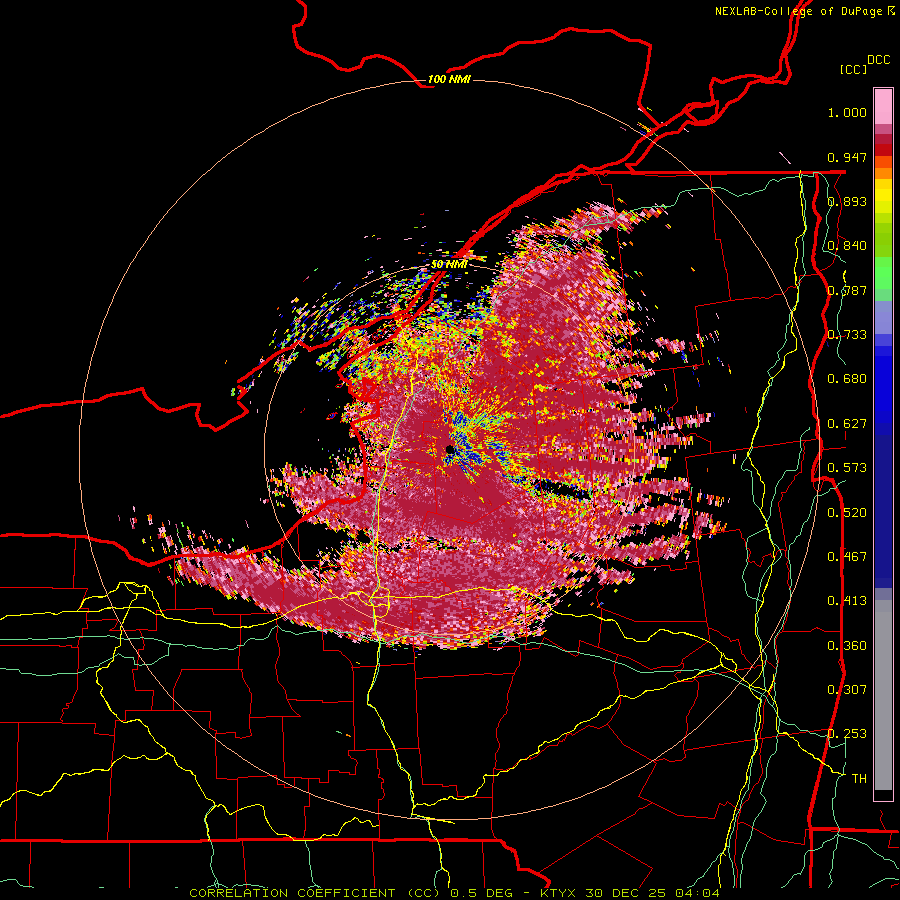Pick the light pink swatch beside 1.000
This screenshot has width=900, height=900.
pyautogui.click(x=883, y=107)
